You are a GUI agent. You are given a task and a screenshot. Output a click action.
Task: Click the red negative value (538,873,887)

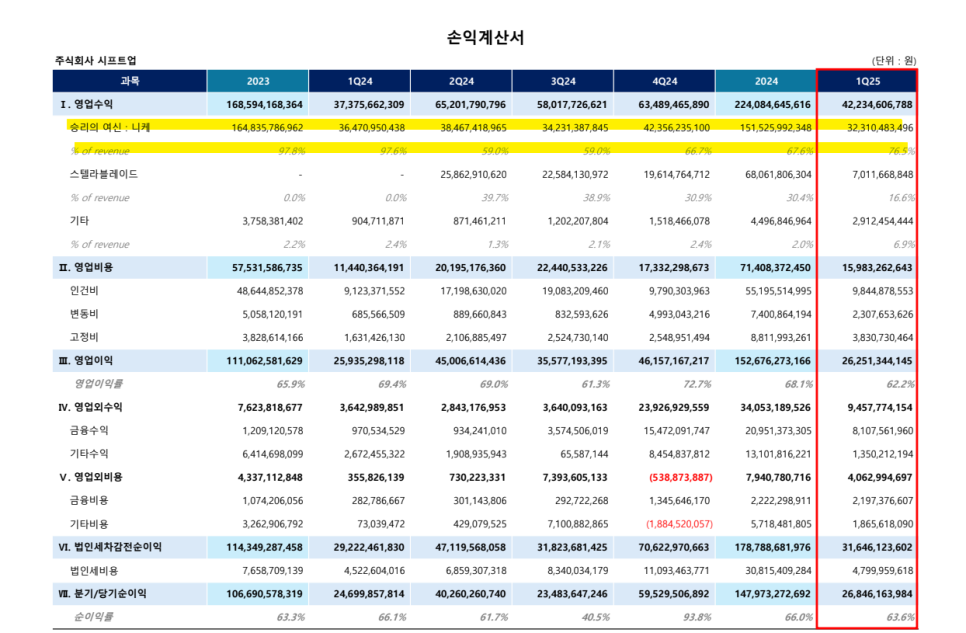coord(680,478)
